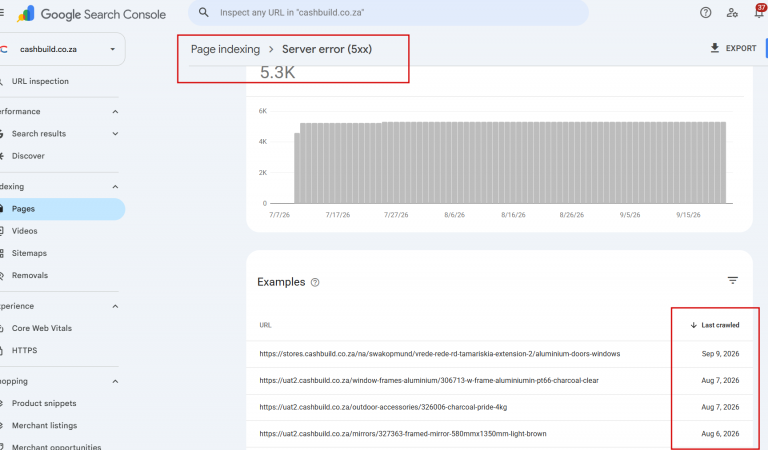Viewport: 768px width, 450px height.
Task: Open Merchant listings report
Action: [45, 425]
